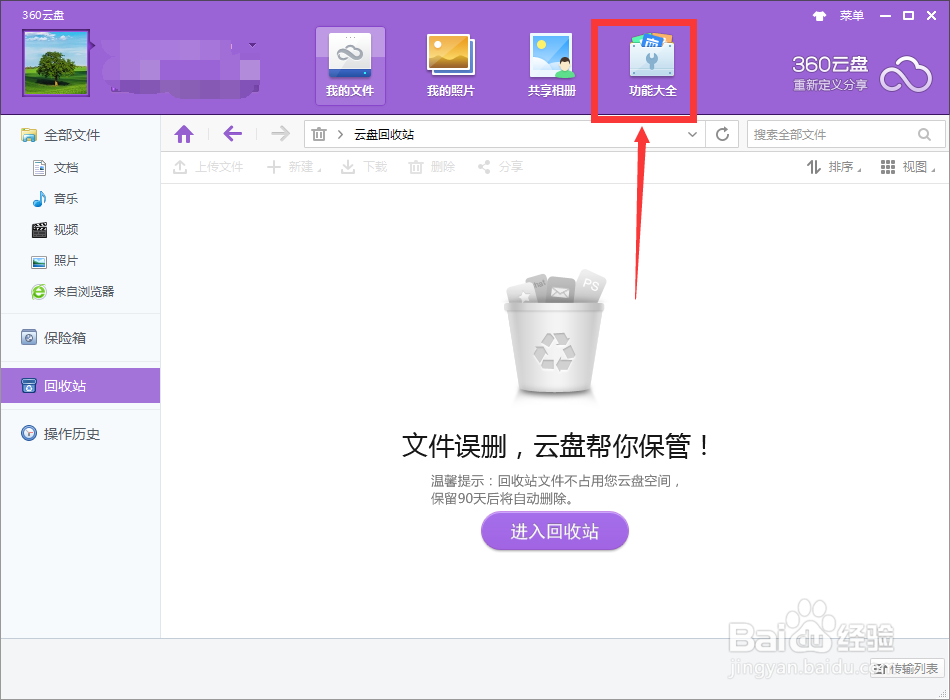This screenshot has height=700, width=950.
Task: Click the recycle bin path icon
Action: pyautogui.click(x=319, y=134)
